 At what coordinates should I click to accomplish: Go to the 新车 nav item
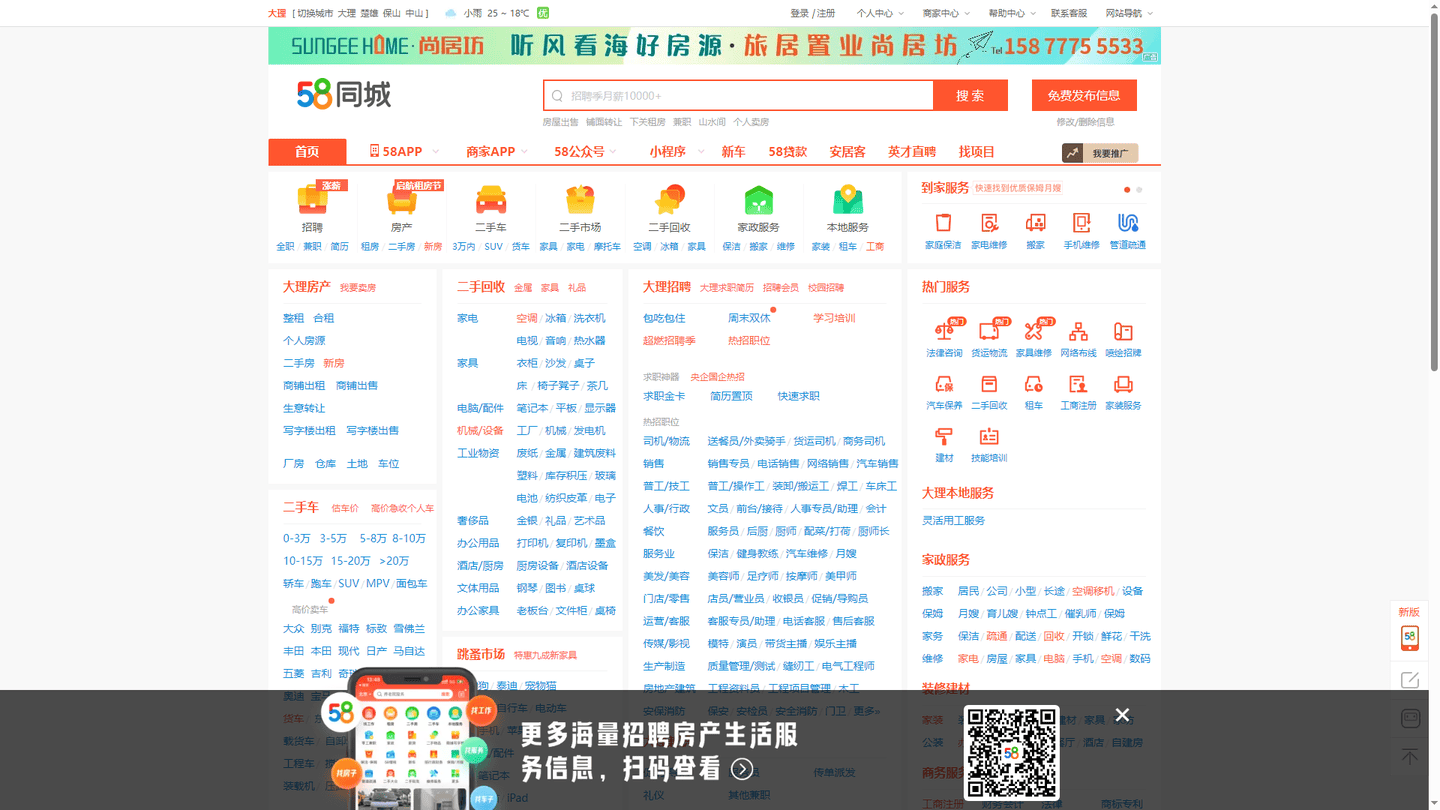click(x=733, y=151)
